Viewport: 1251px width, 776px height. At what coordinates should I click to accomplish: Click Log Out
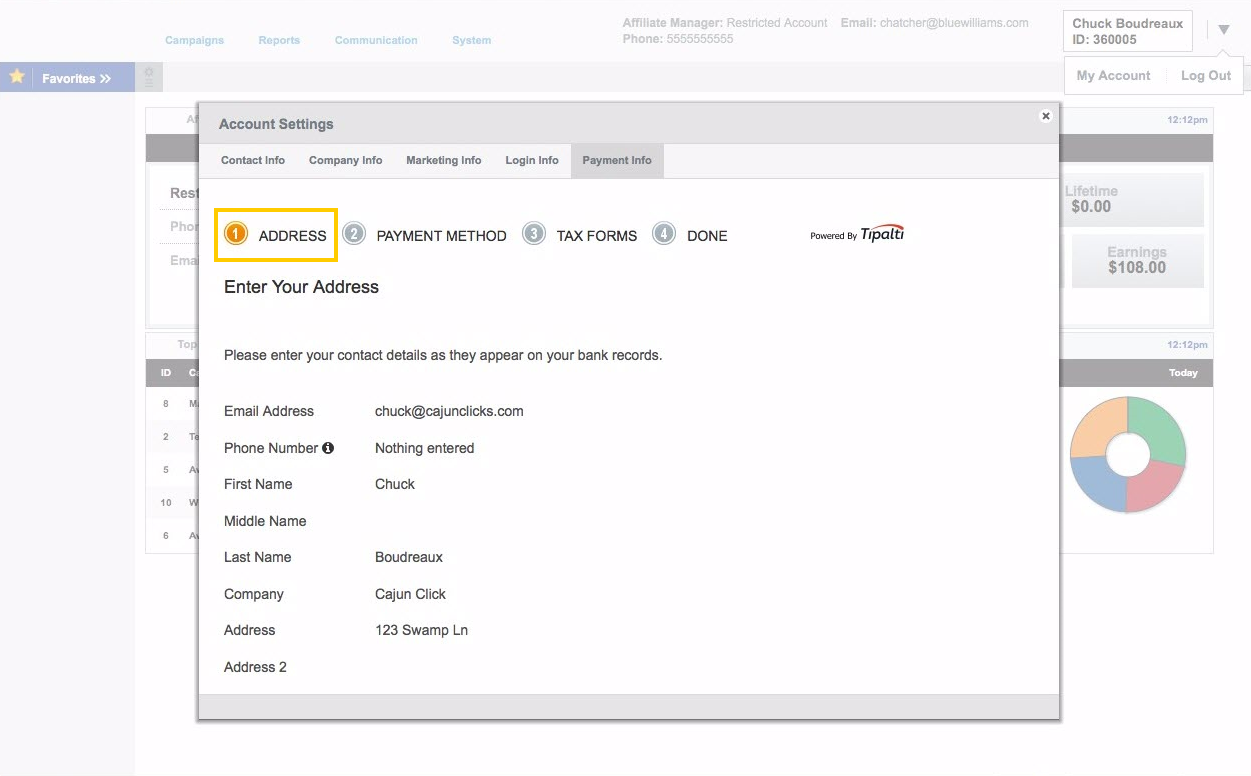1205,75
